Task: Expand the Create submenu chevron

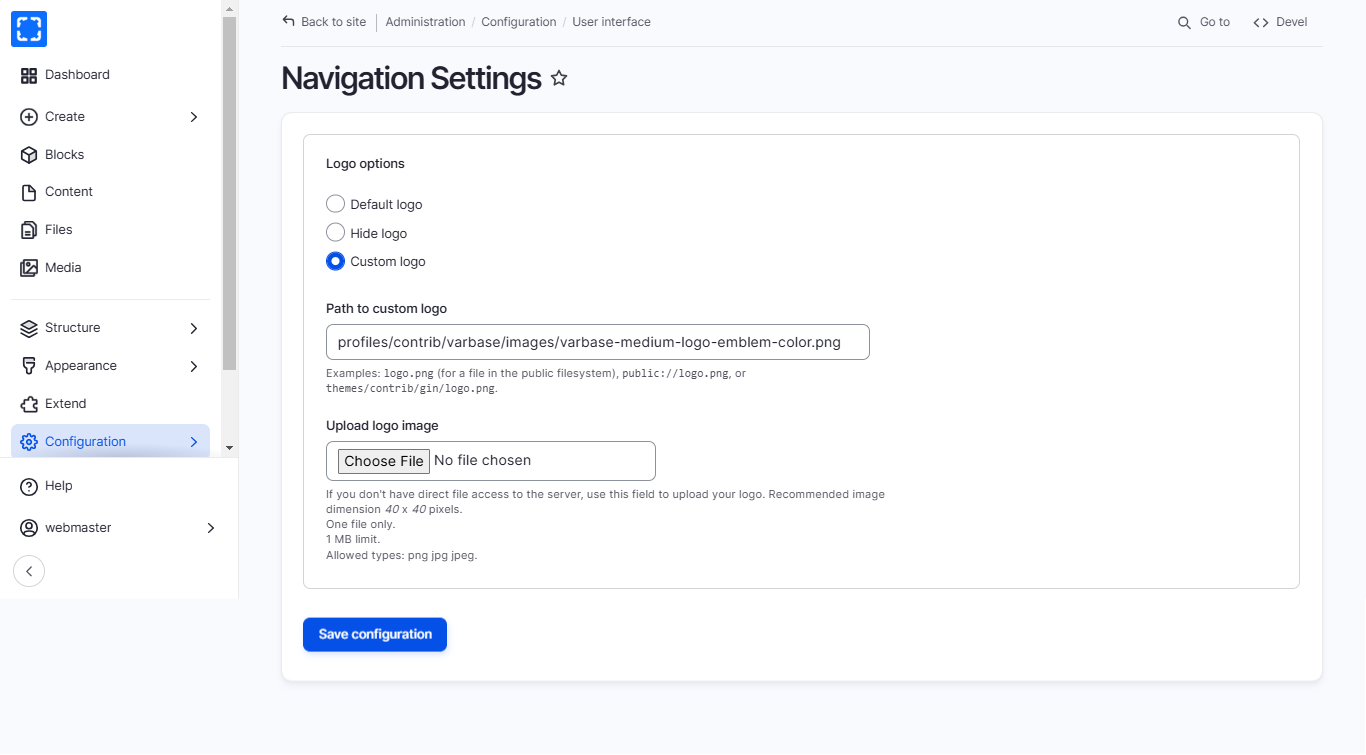Action: tap(194, 117)
